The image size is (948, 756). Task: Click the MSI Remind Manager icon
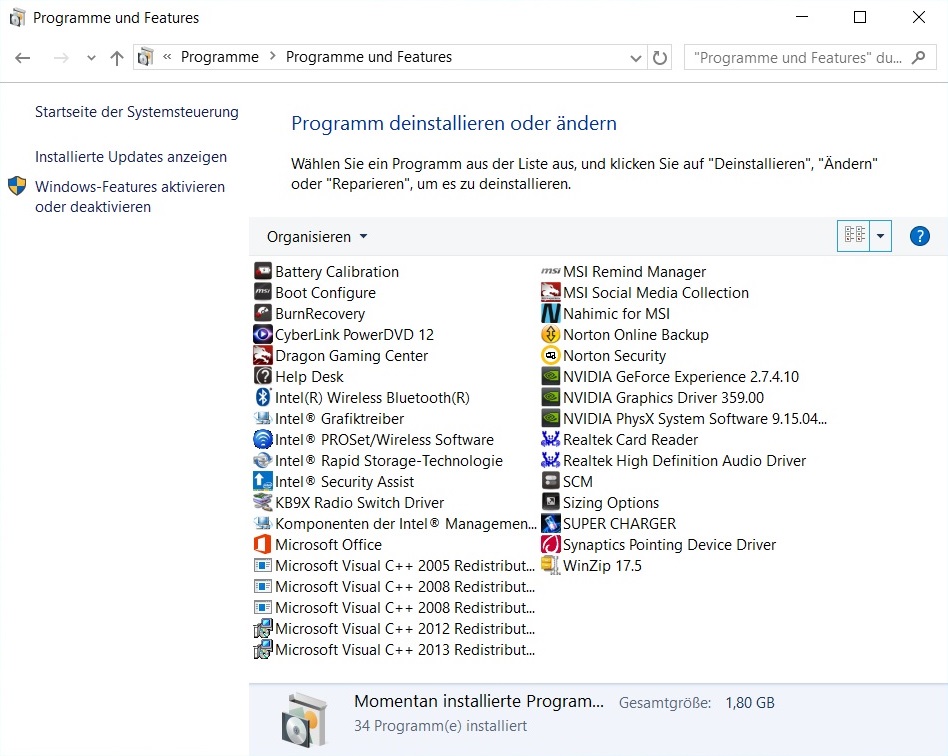coord(550,271)
